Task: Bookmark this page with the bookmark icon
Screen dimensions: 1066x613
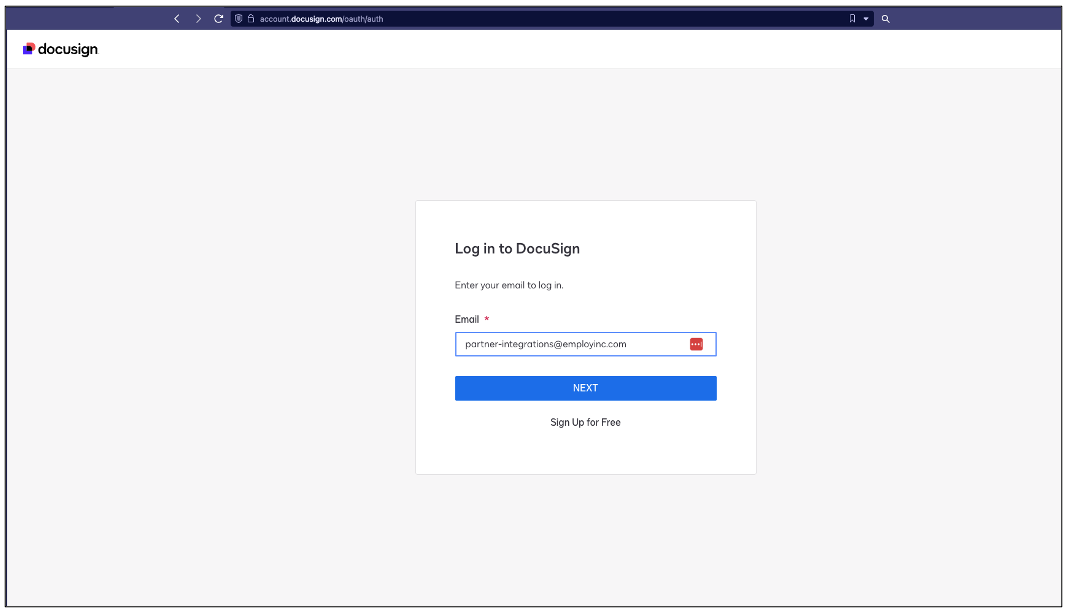Action: tap(852, 19)
